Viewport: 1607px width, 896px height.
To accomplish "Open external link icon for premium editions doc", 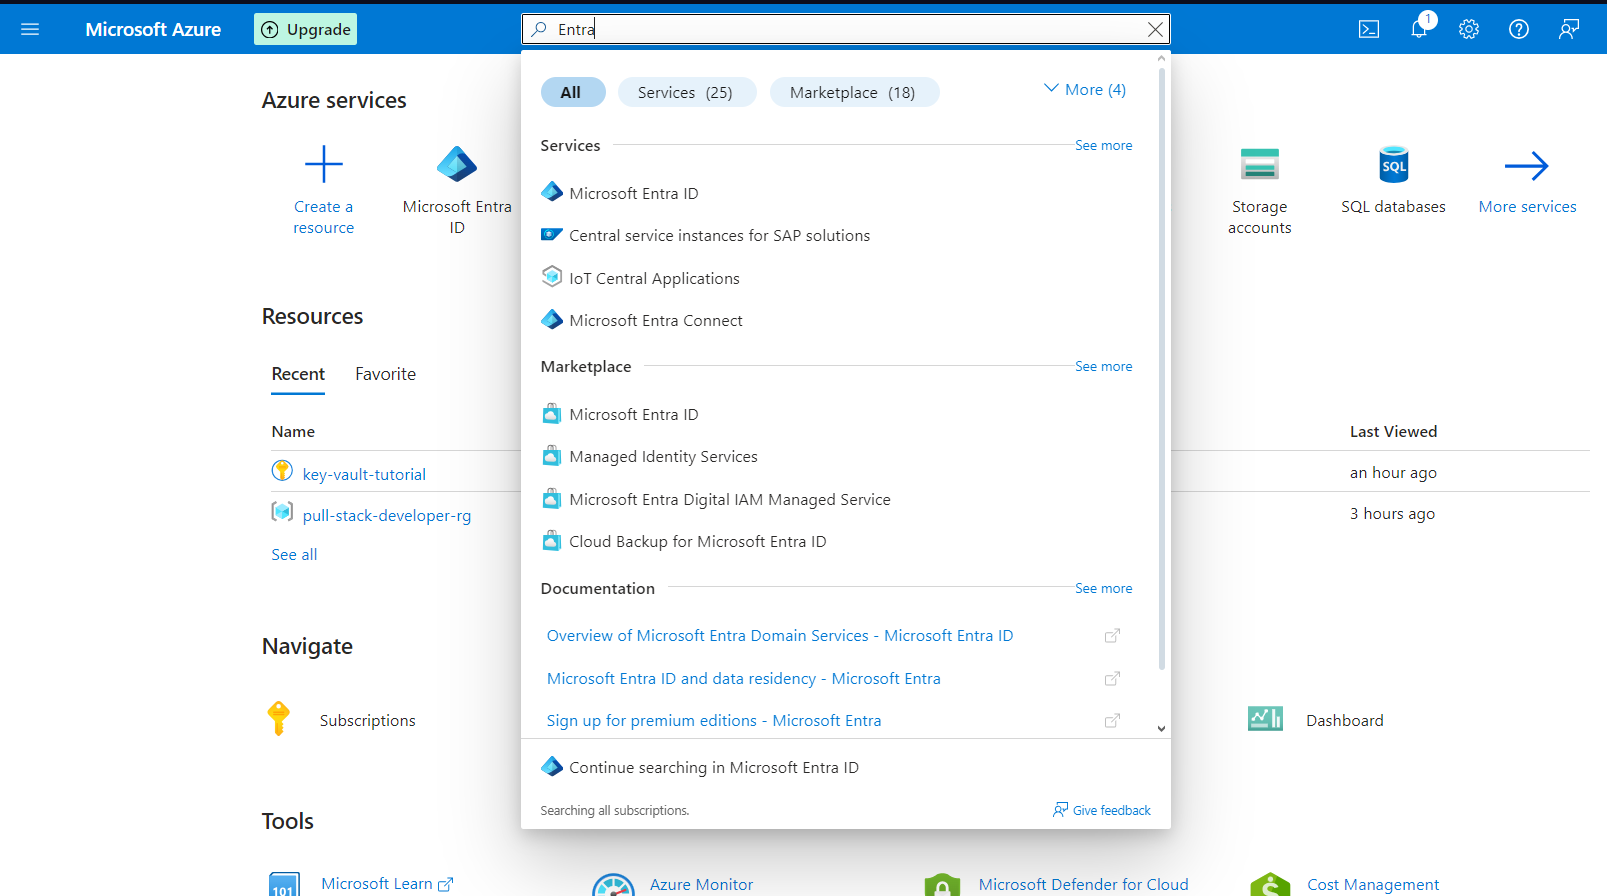I will point(1112,721).
